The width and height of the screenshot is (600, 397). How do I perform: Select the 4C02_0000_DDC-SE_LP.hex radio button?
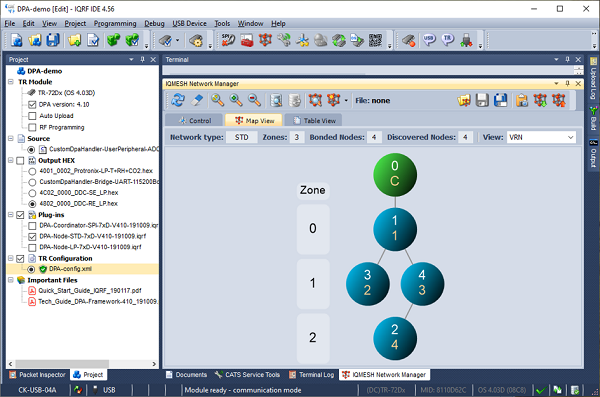click(32, 193)
